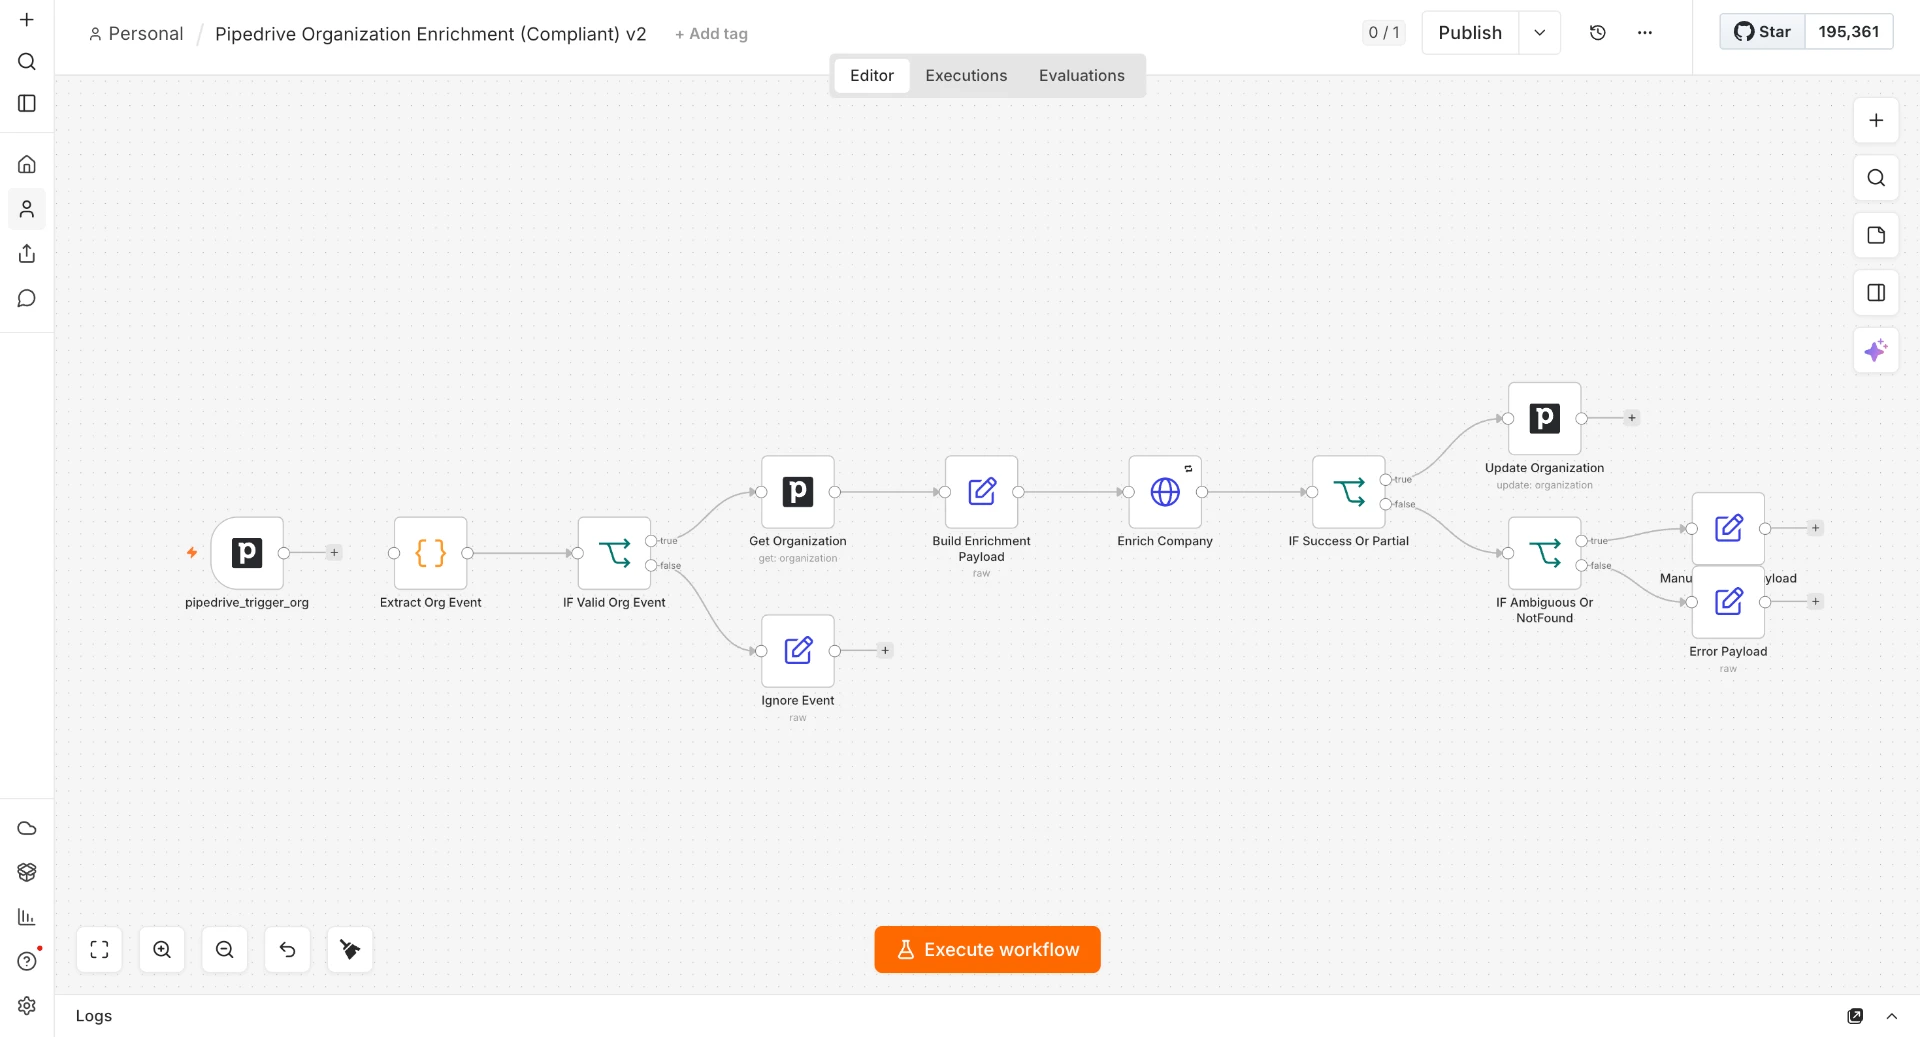
Task: Add a sticky note to canvas
Action: (1876, 235)
